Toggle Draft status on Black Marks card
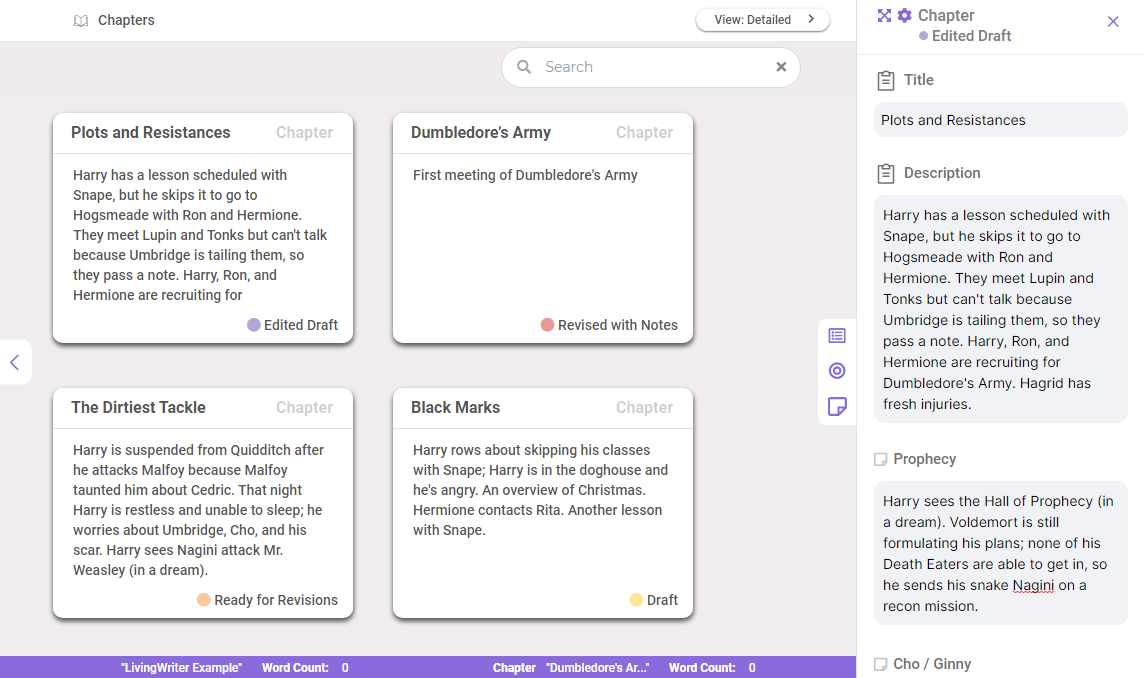This screenshot has width=1144, height=678. coord(654,600)
